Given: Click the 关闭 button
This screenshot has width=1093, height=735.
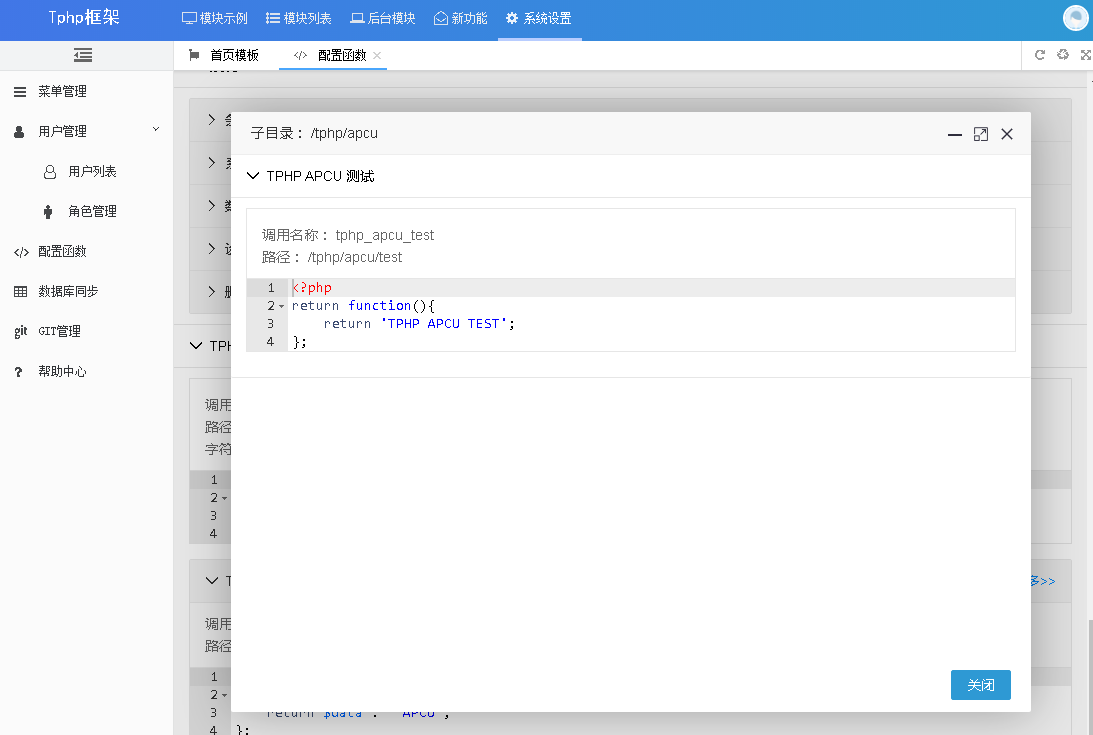Looking at the screenshot, I should pyautogui.click(x=980, y=685).
